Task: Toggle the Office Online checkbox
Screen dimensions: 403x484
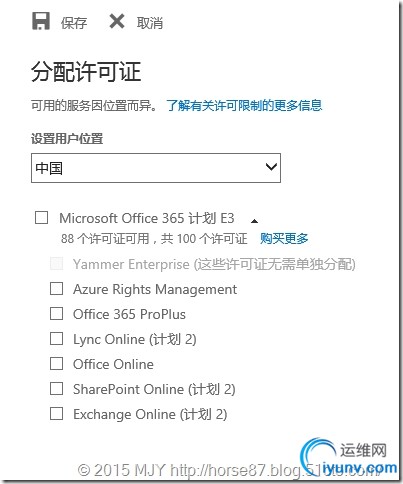Action: [56, 364]
